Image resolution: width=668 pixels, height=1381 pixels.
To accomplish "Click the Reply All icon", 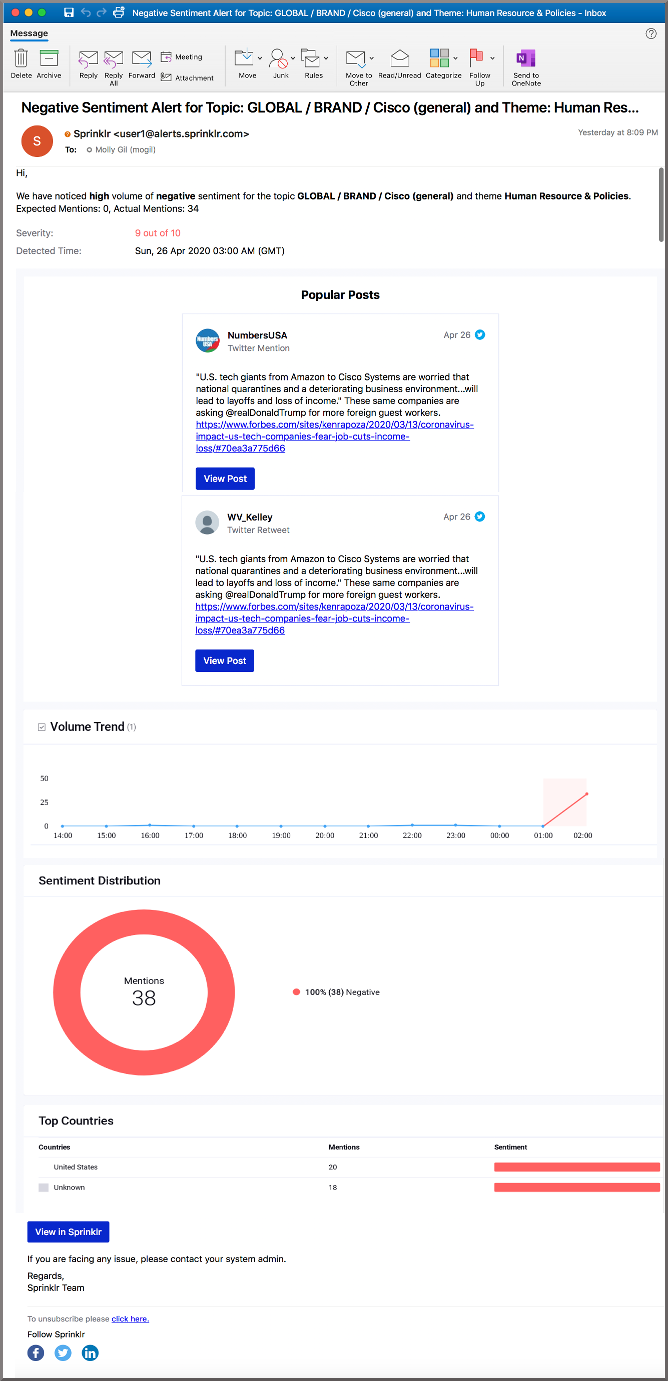I will (x=113, y=59).
